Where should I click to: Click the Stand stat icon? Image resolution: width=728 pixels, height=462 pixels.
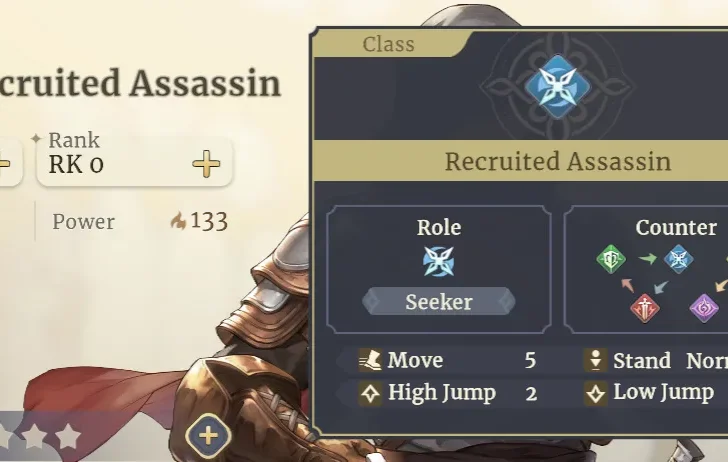(x=595, y=360)
